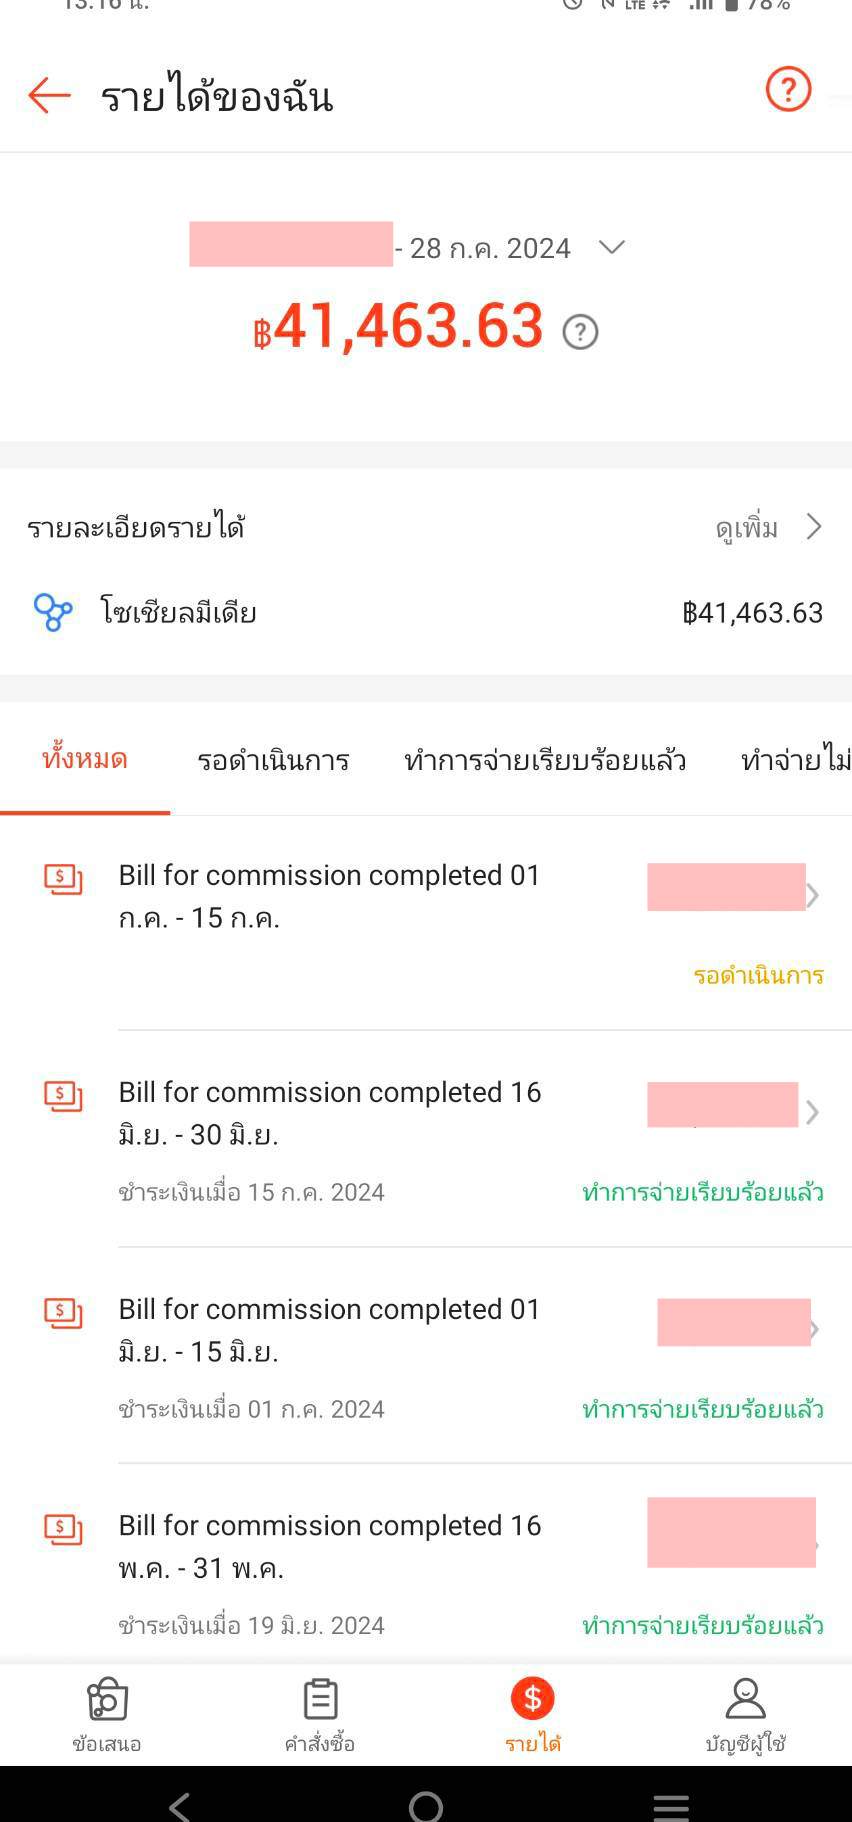
Task: Expand income details chevron next to ดูเพิ่ม
Action: (814, 527)
